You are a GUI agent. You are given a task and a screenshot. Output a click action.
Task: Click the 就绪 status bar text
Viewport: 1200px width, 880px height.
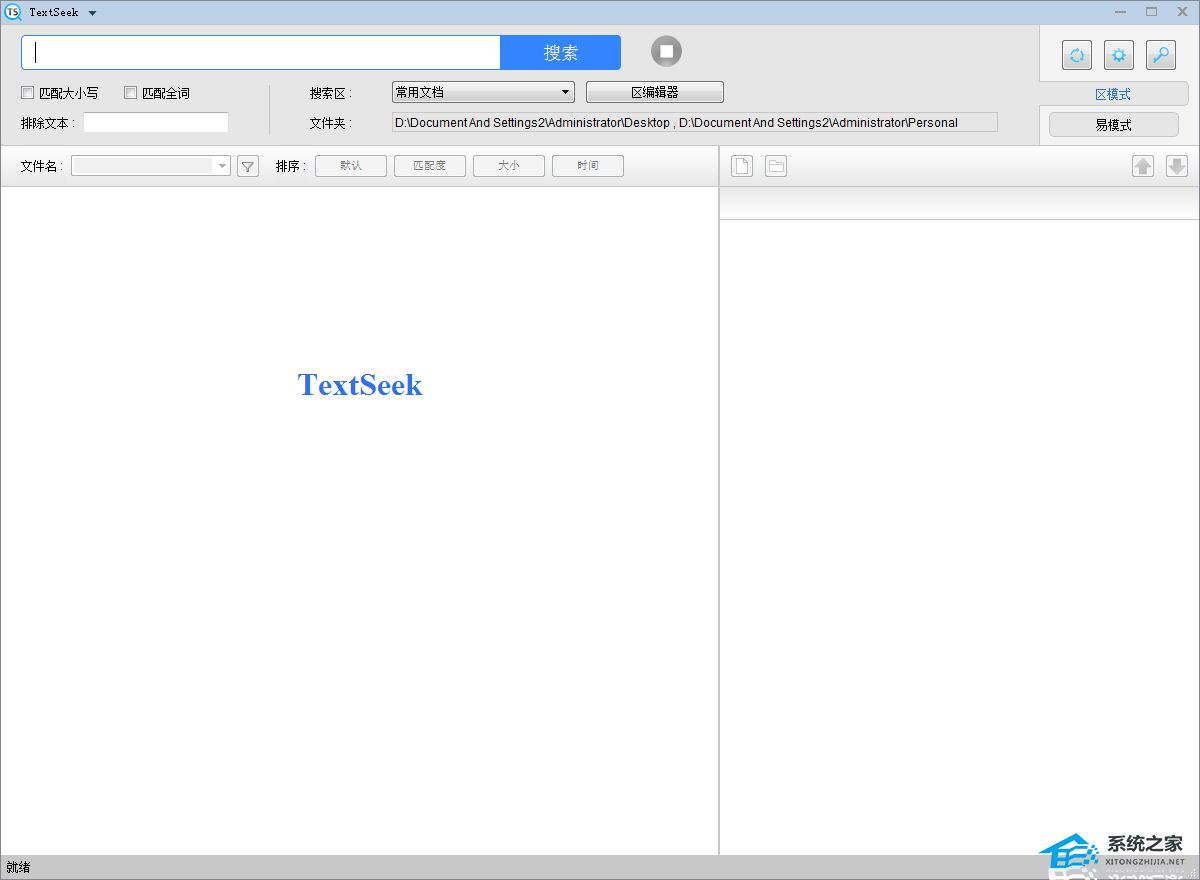pos(18,867)
